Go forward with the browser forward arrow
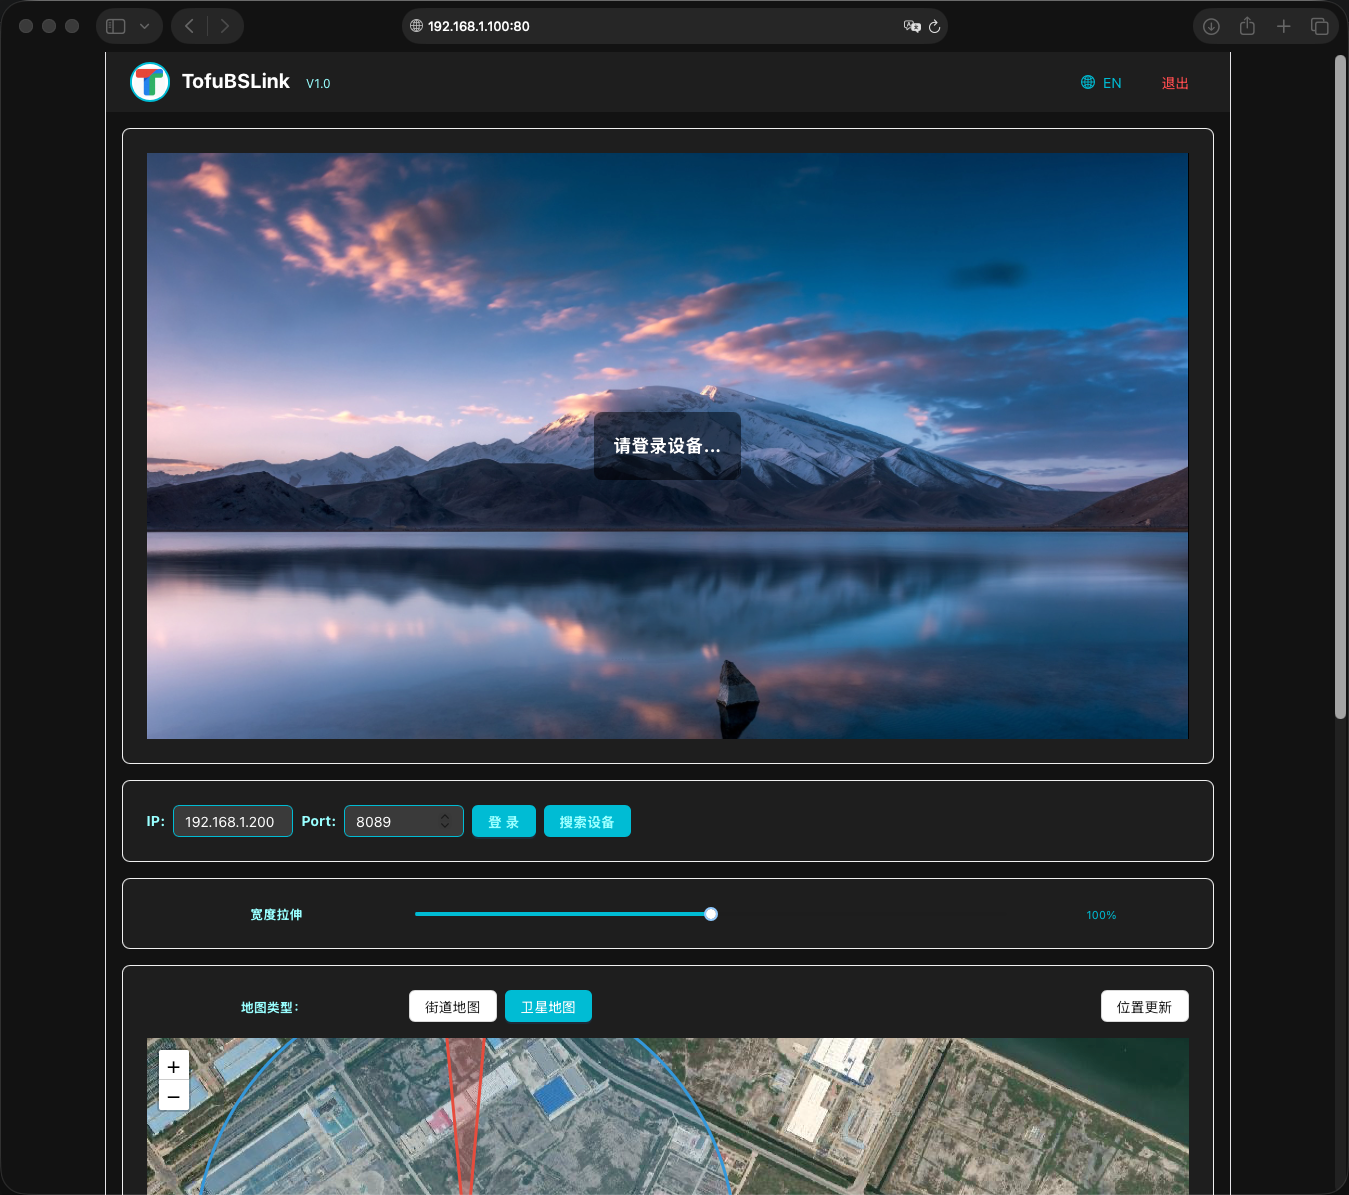The height and width of the screenshot is (1195, 1349). click(225, 26)
